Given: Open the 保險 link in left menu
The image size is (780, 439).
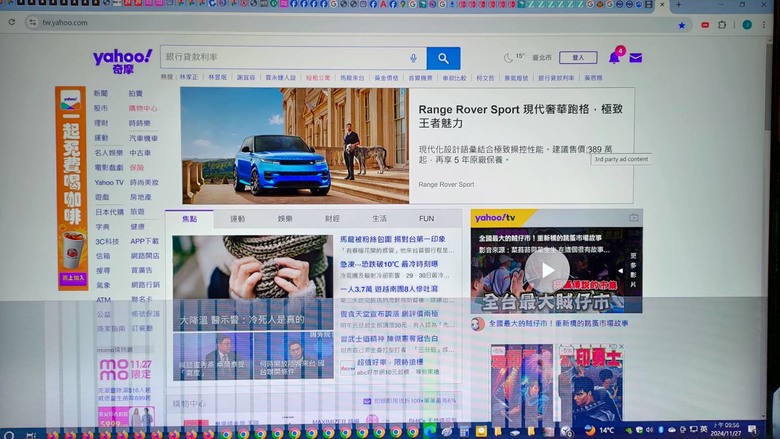Looking at the screenshot, I should [137, 168].
